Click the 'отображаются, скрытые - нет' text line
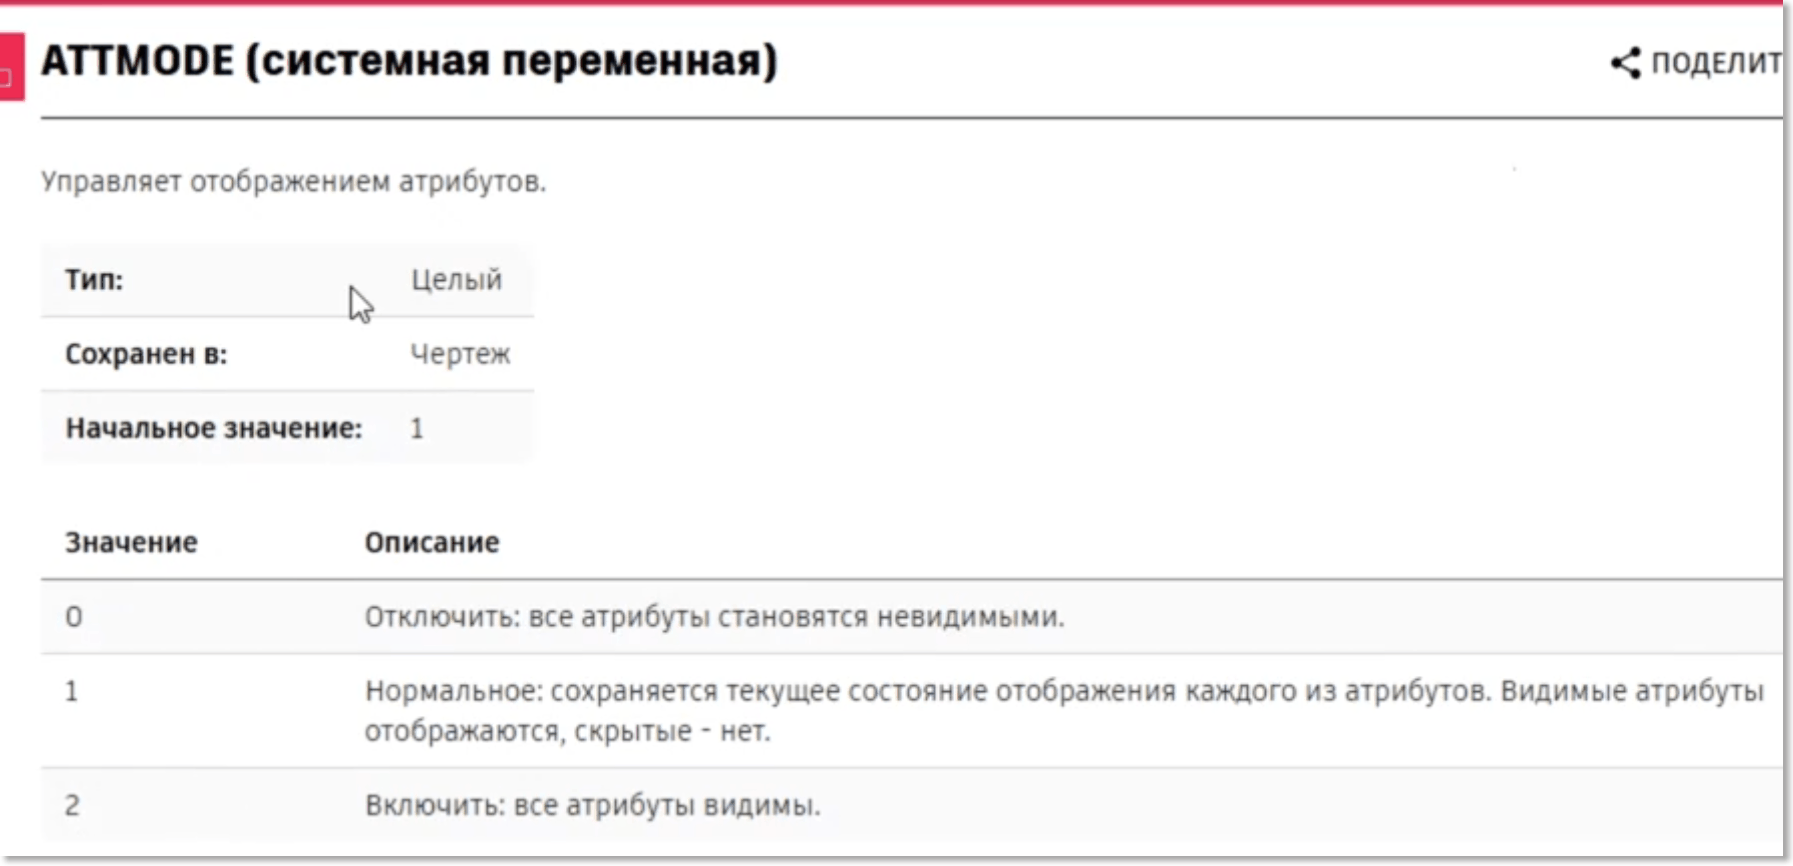This screenshot has width=1793, height=866. (x=567, y=731)
